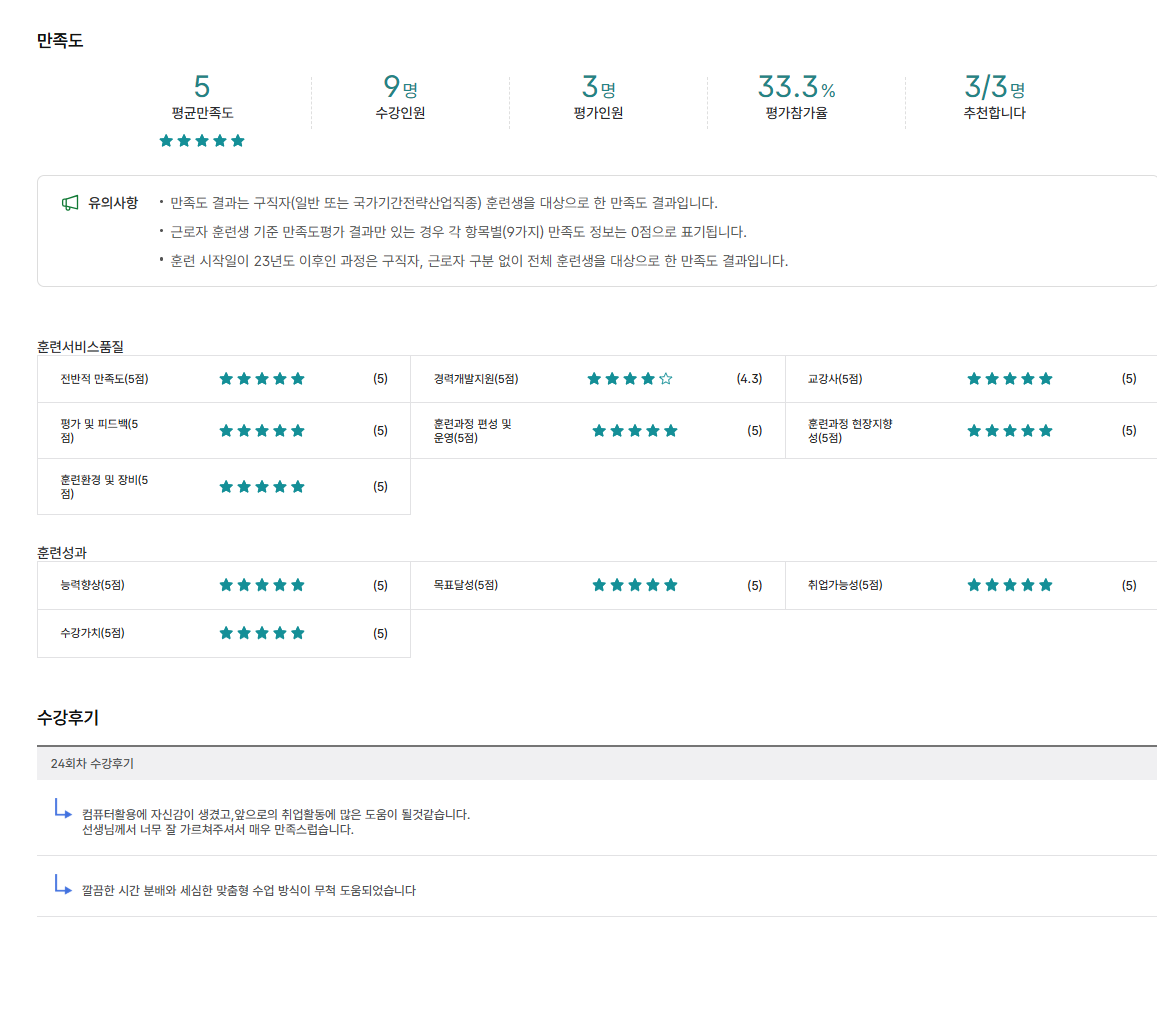Click the star rating for 목표달성
The width and height of the screenshot is (1157, 1021).
(635, 585)
